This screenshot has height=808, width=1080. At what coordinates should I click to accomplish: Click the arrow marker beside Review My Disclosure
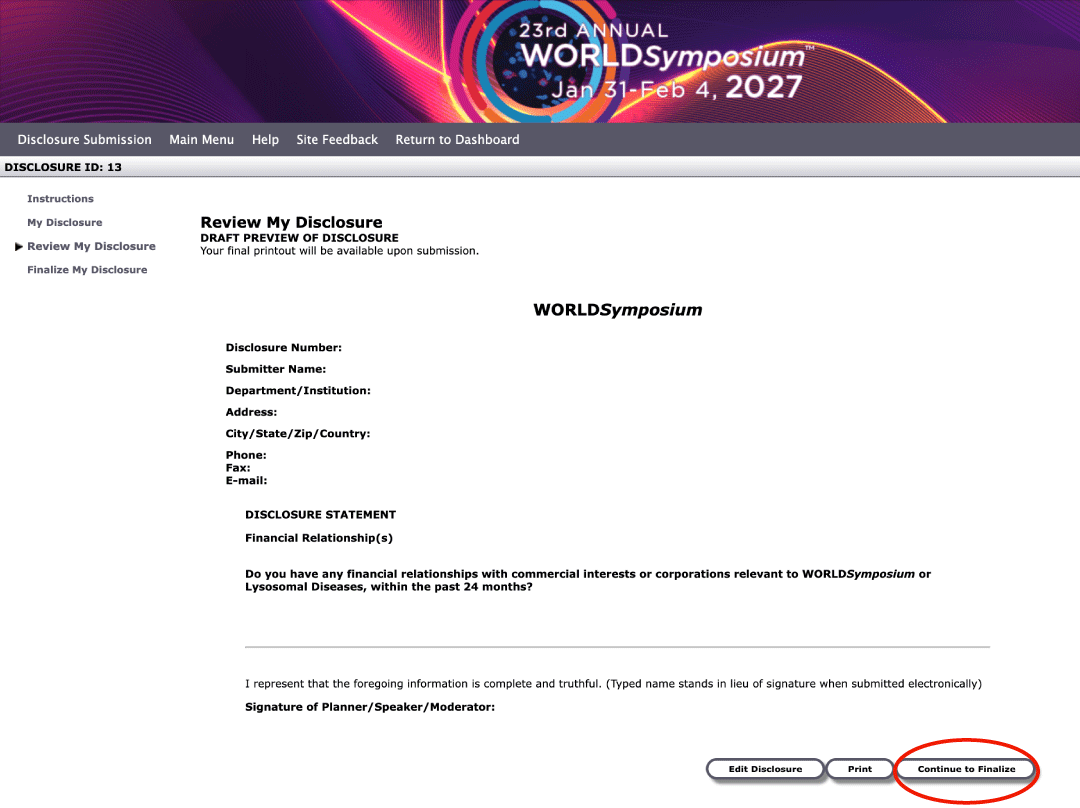click(19, 247)
